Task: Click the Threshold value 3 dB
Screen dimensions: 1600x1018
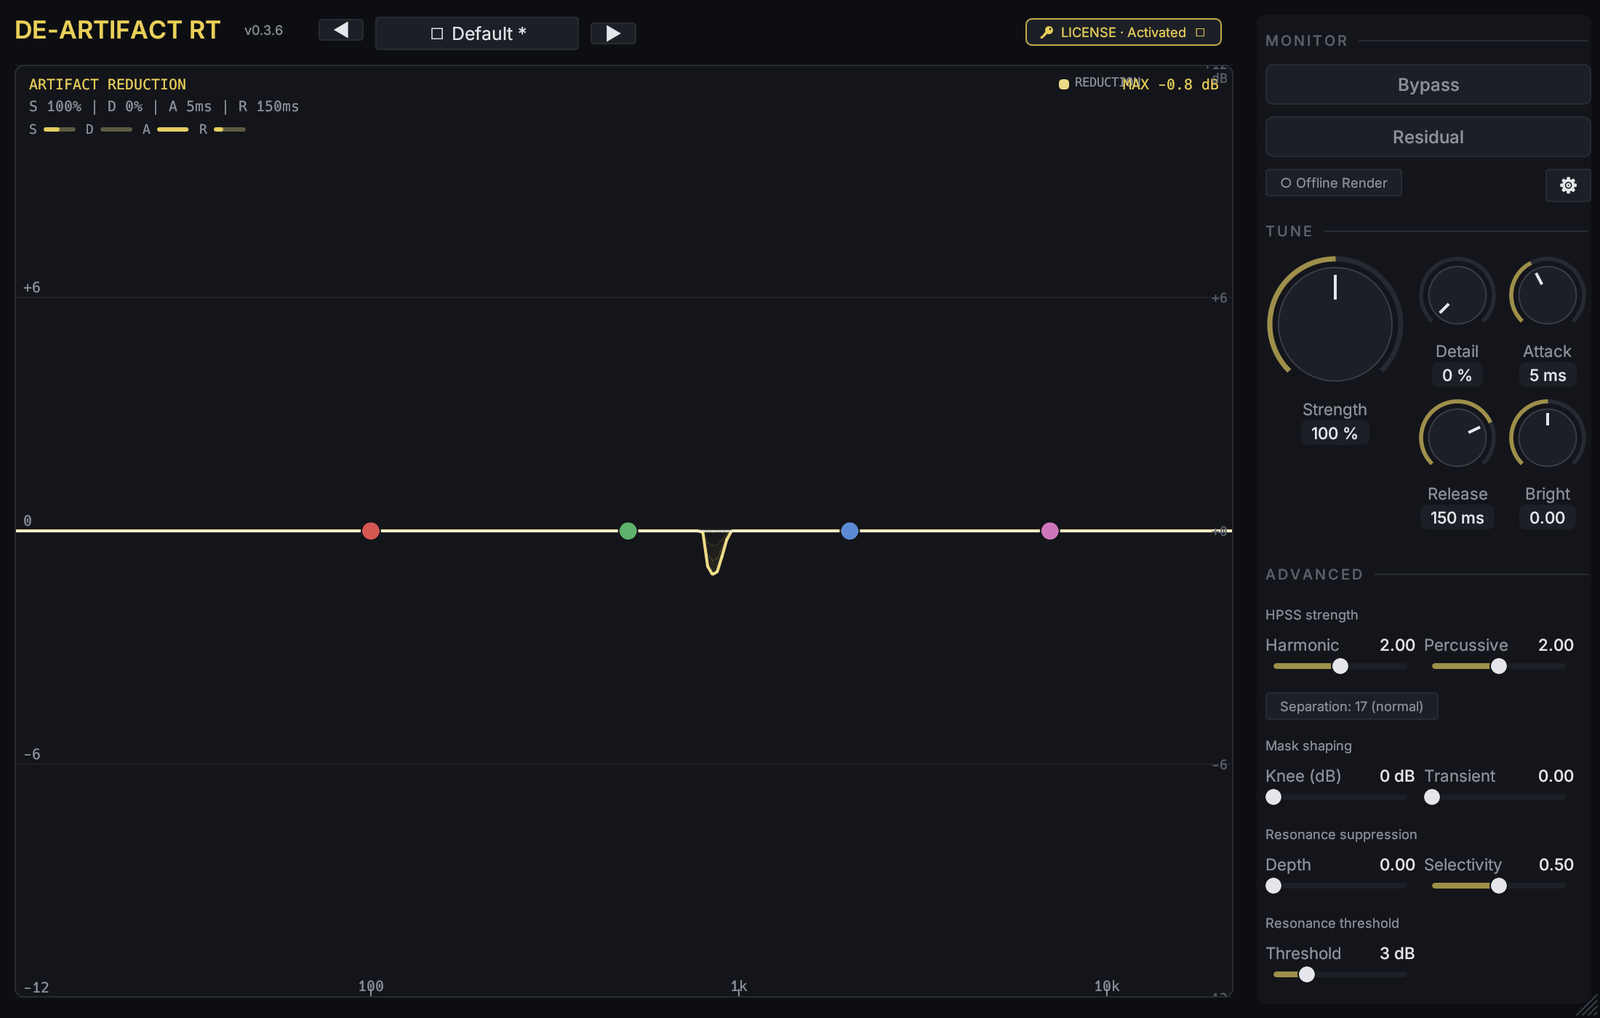Action: pyautogui.click(x=1397, y=954)
